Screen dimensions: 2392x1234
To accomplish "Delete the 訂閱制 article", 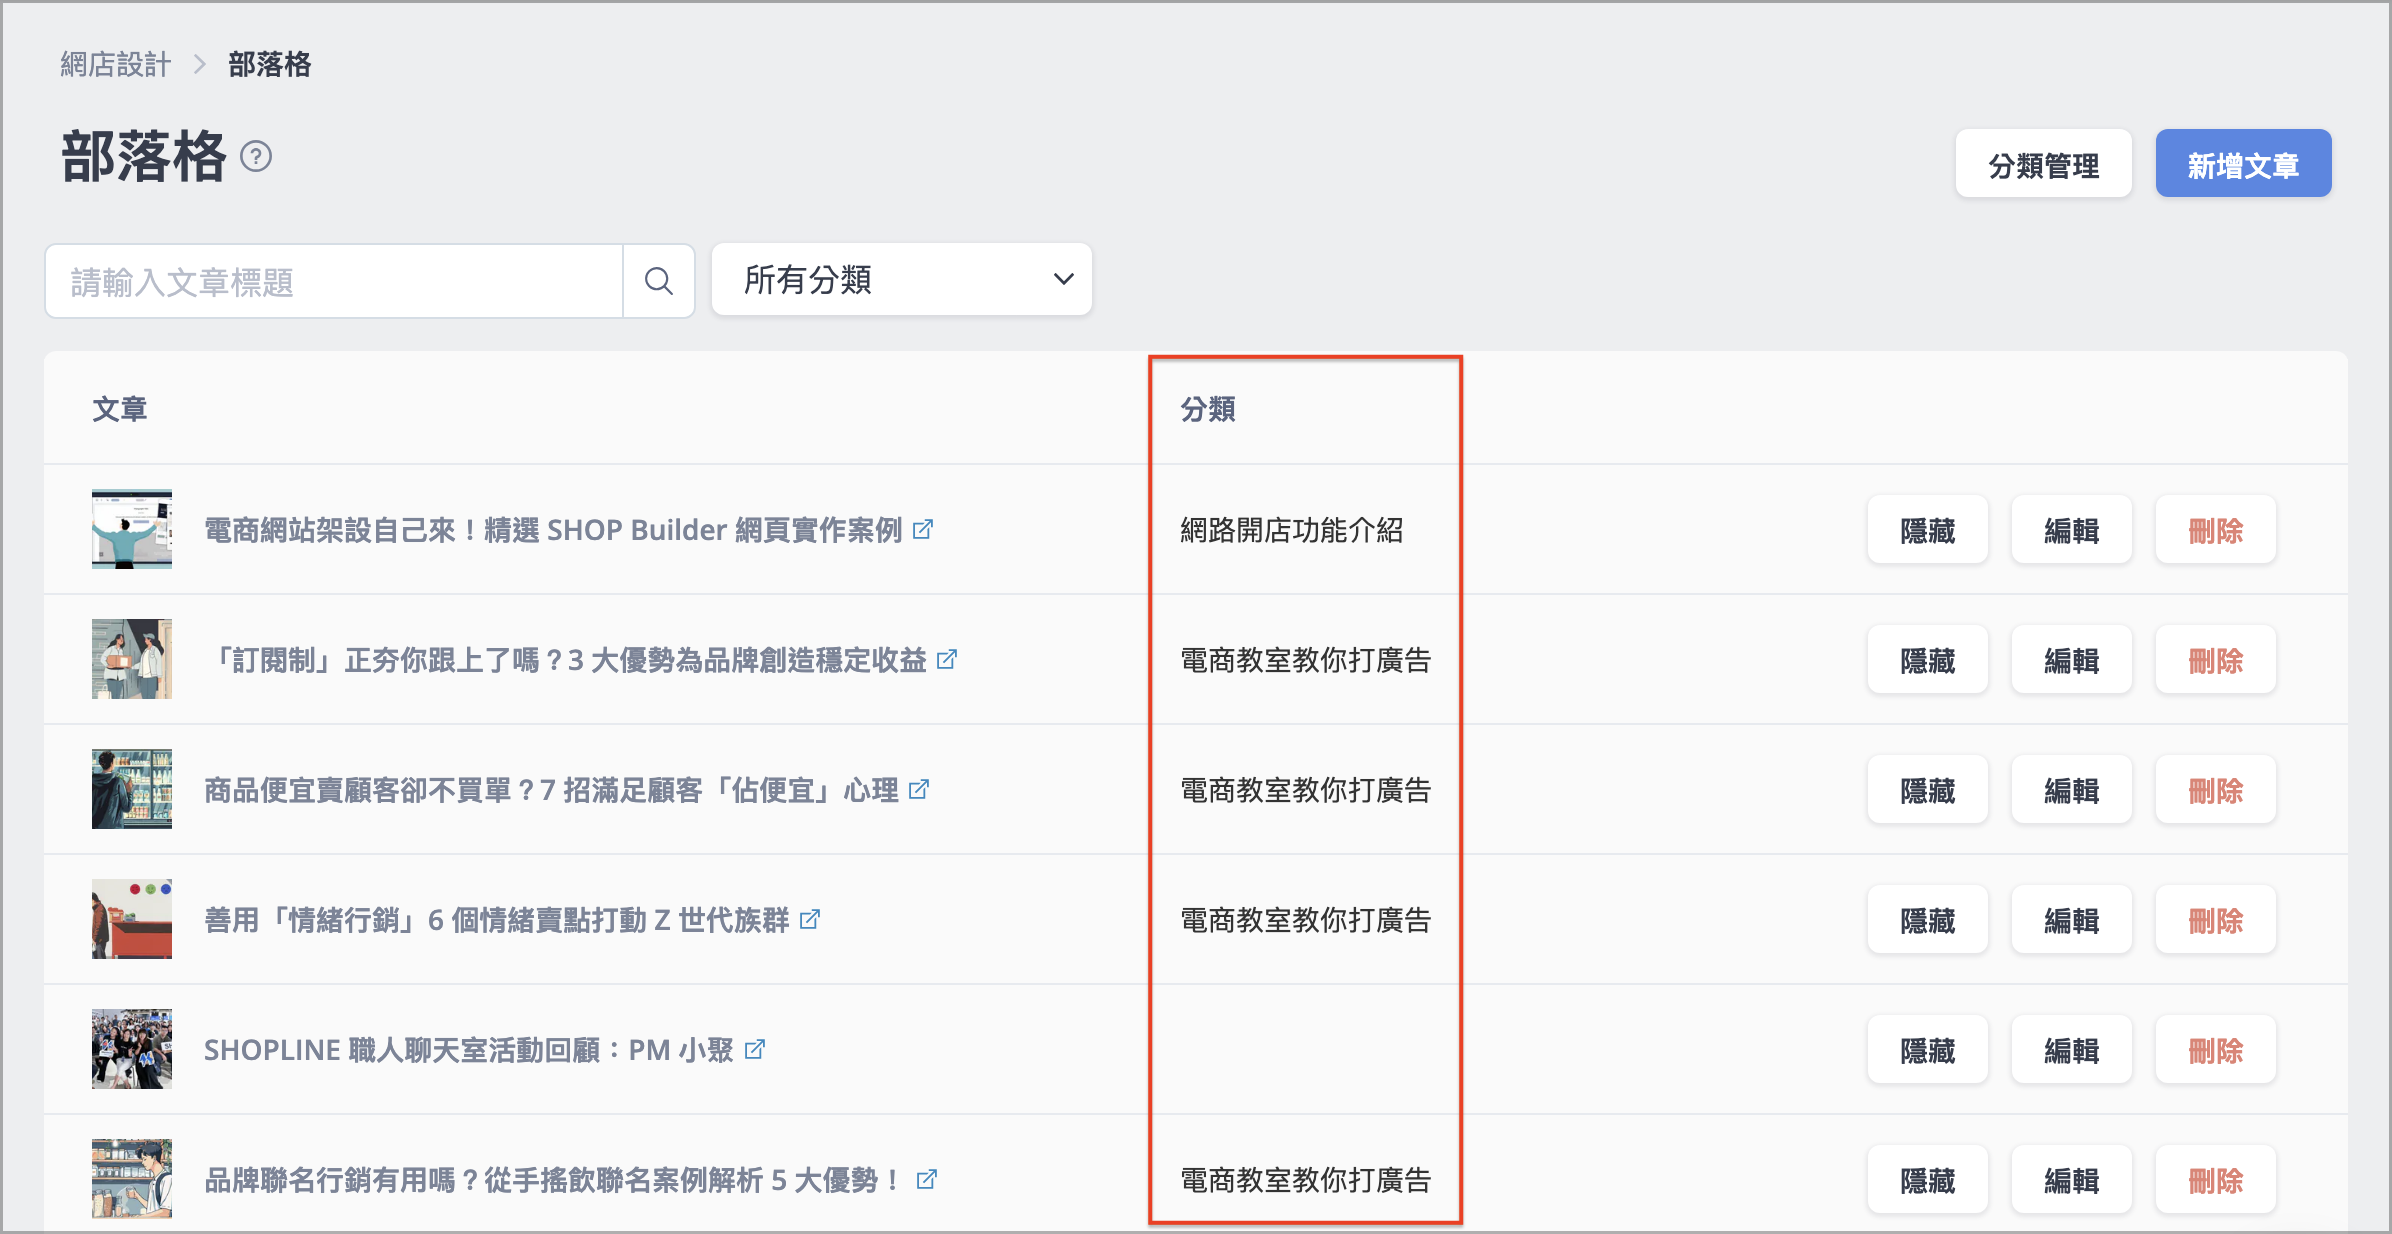I will click(2215, 660).
